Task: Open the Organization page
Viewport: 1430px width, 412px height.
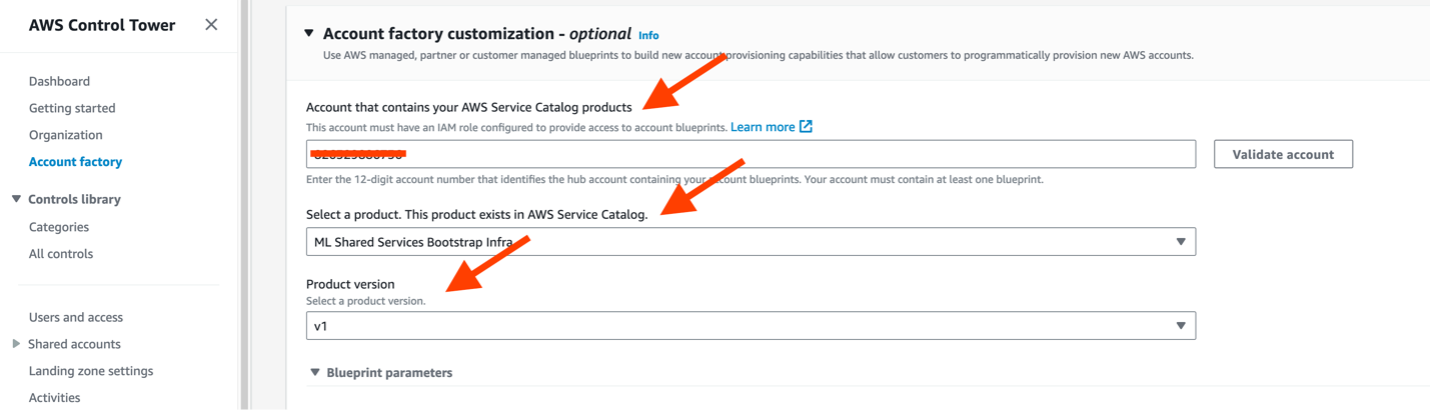Action: pyautogui.click(x=66, y=135)
